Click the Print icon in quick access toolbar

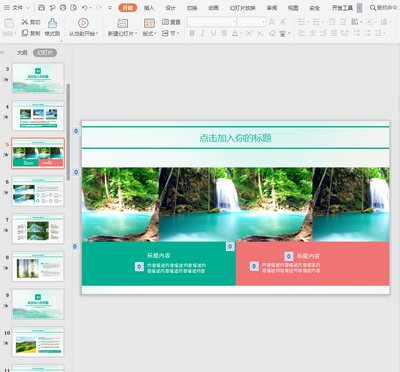coord(63,7)
